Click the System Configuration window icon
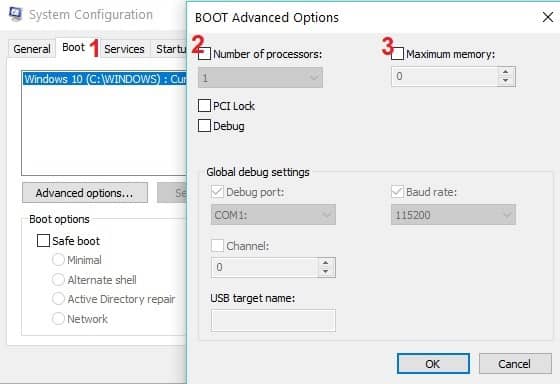The image size is (560, 384). coord(16,14)
